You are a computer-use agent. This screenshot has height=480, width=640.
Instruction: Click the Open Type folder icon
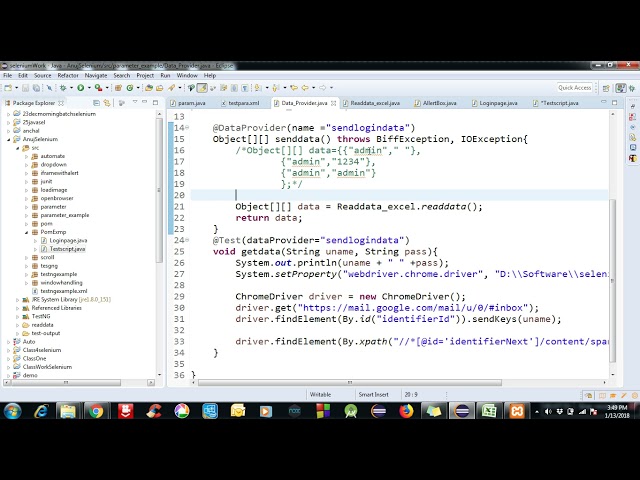pos(149,88)
